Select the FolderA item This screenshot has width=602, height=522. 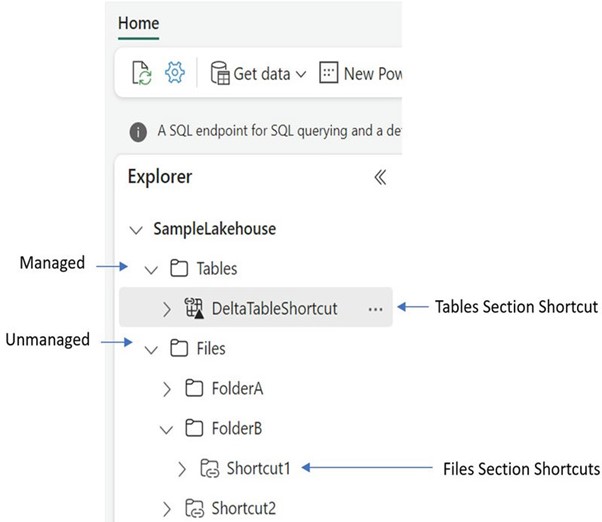237,388
